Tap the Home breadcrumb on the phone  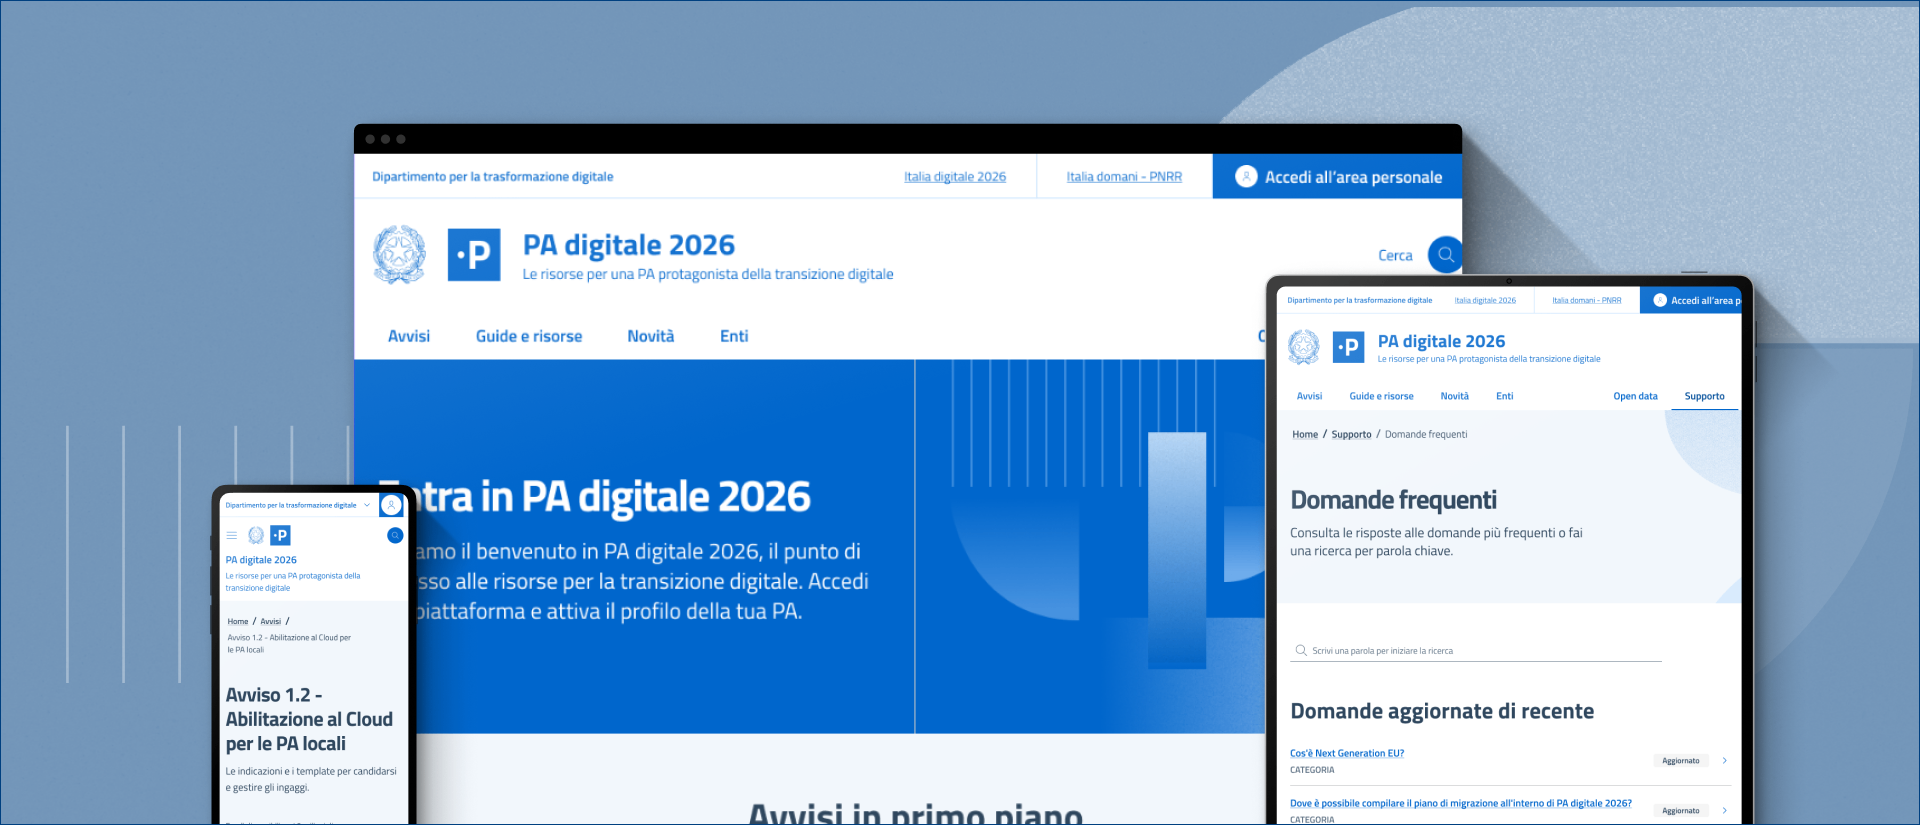coord(238,621)
